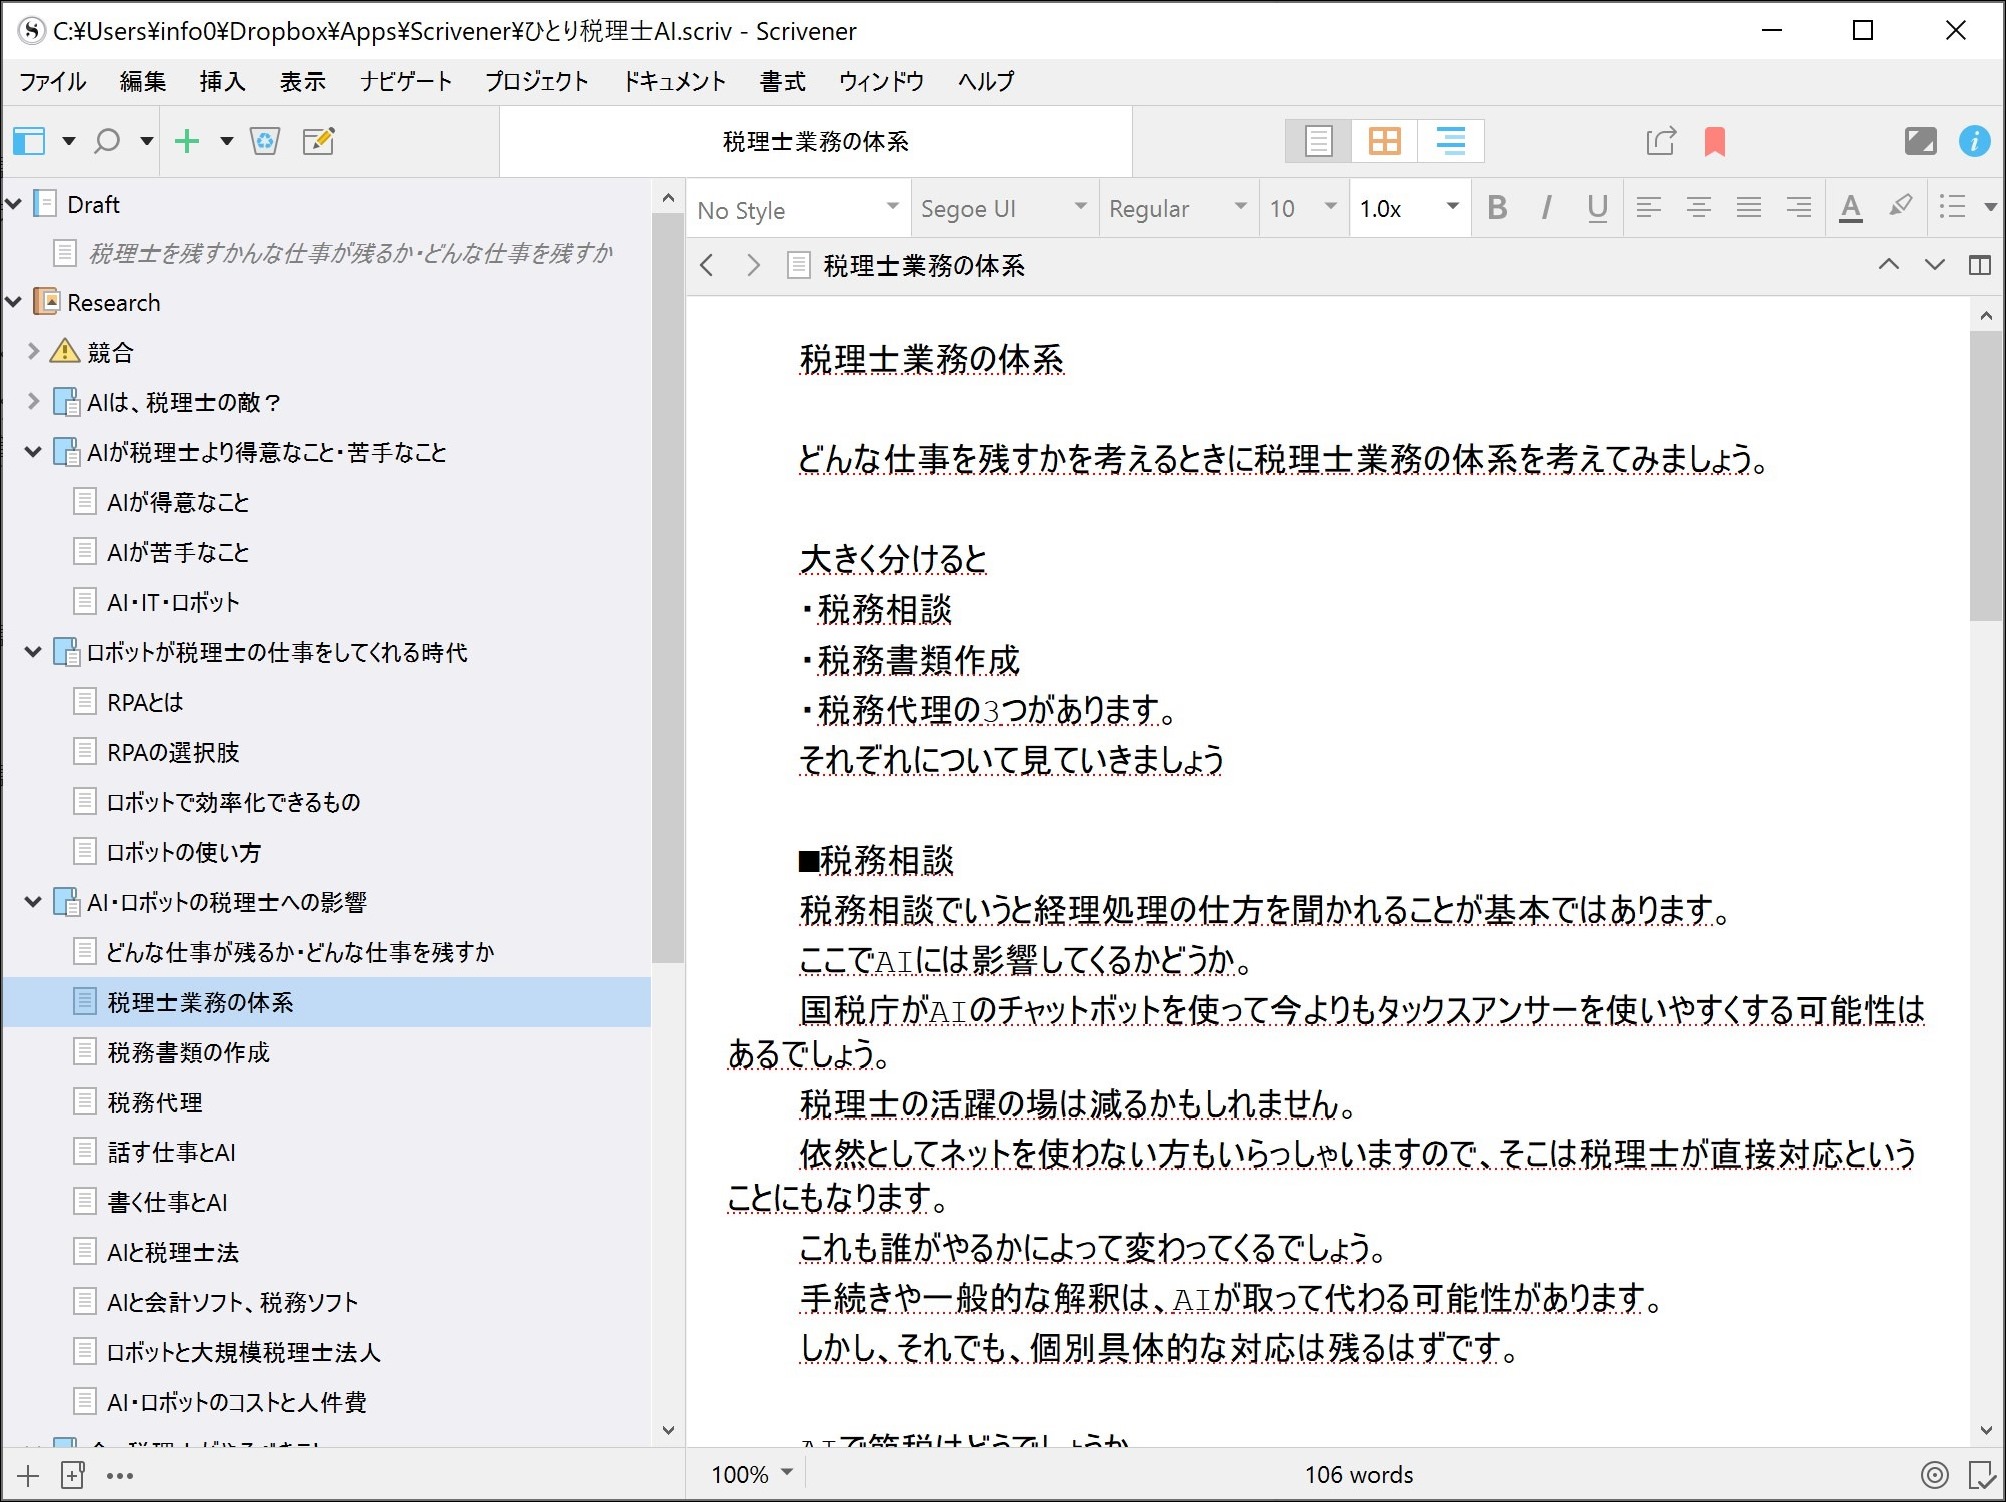Click the corkboard view icon
Screen dimensions: 2006x1502
tap(1383, 140)
